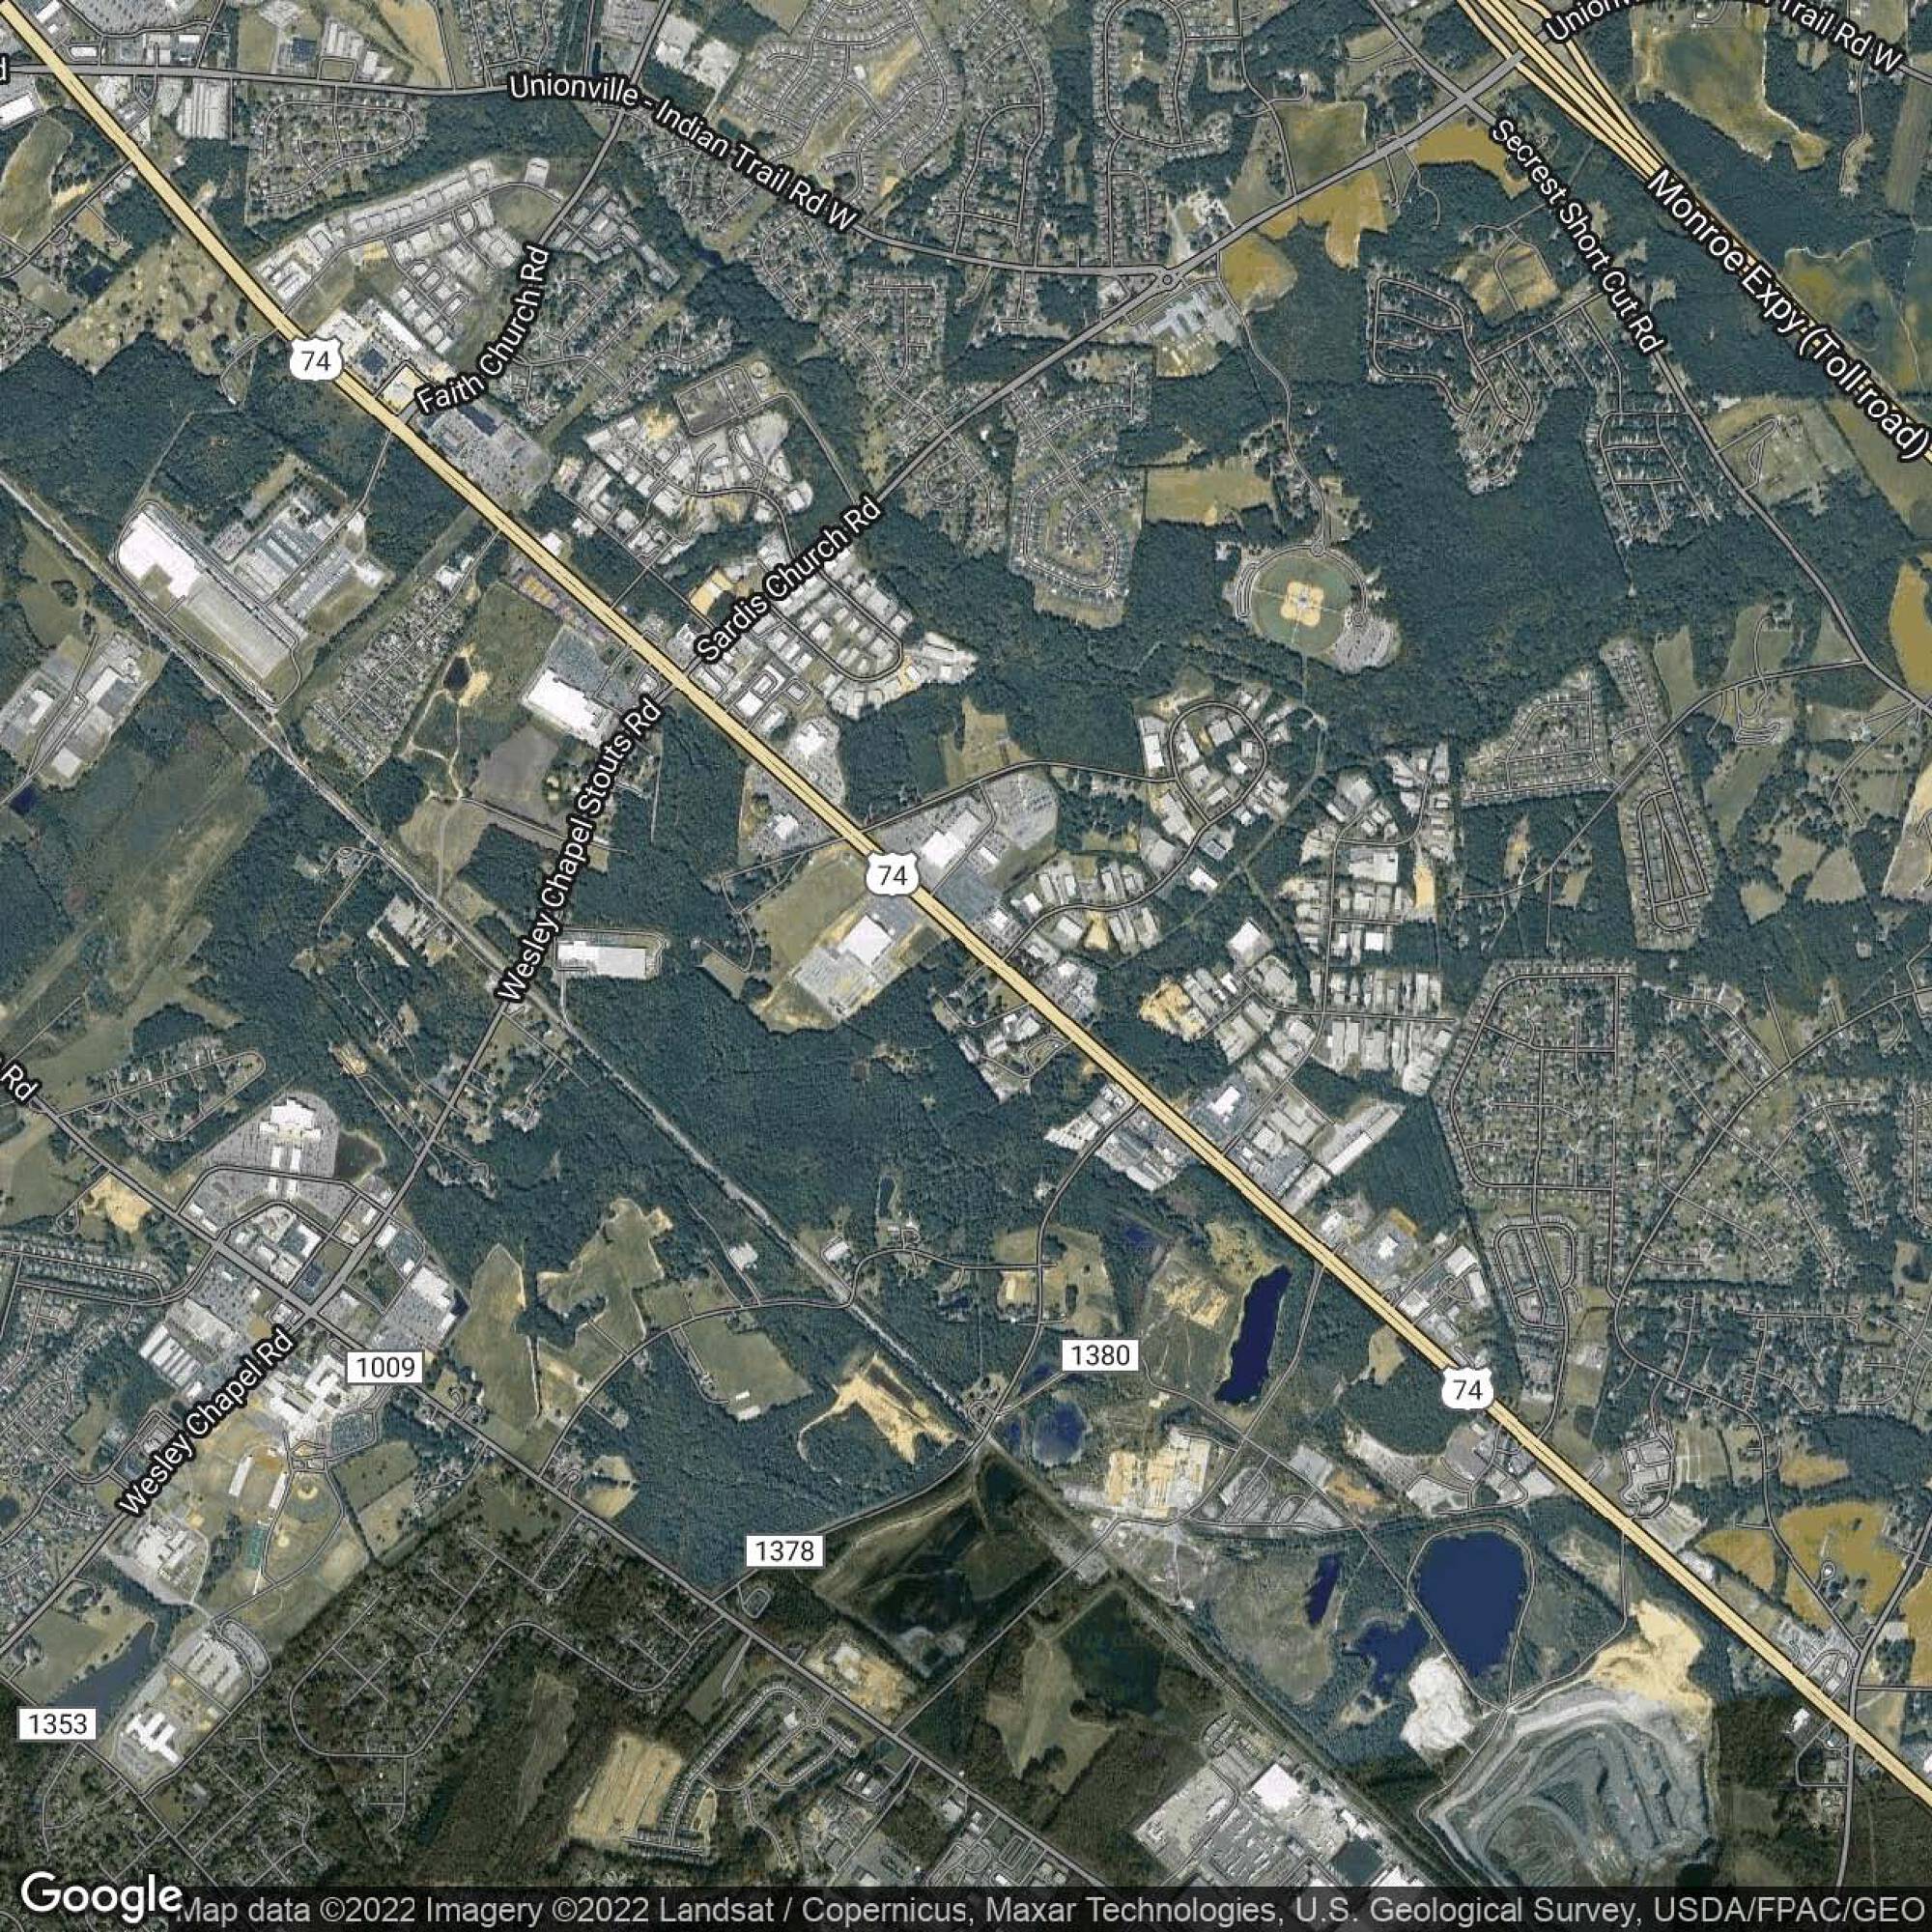Click the Sardis Church Rd label

[790, 581]
